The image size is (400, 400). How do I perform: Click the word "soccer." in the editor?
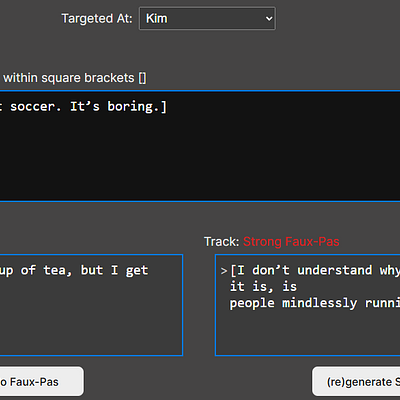[36, 107]
